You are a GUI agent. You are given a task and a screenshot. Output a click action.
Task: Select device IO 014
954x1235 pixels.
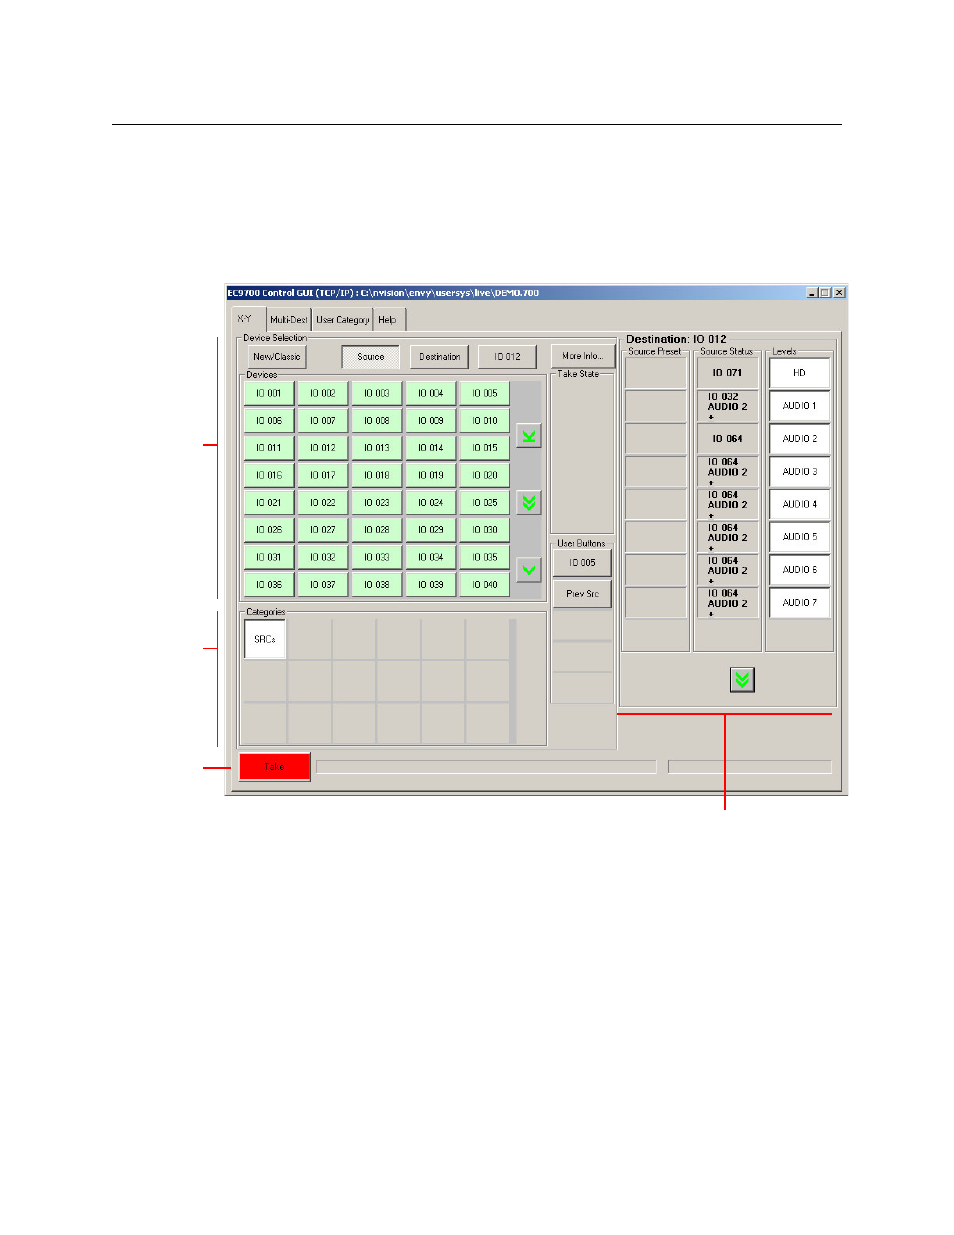[x=430, y=448]
